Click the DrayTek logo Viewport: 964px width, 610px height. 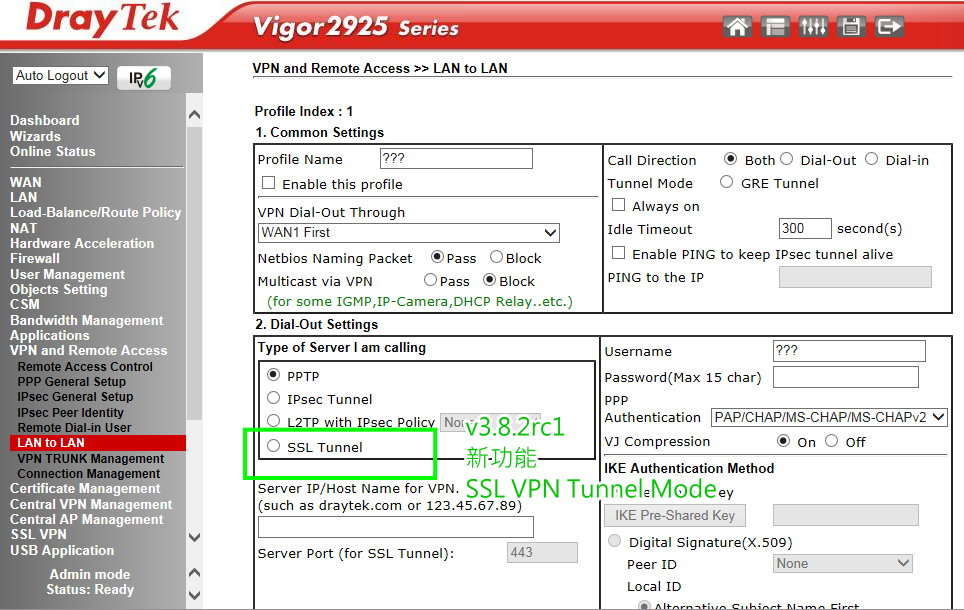pos(102,18)
